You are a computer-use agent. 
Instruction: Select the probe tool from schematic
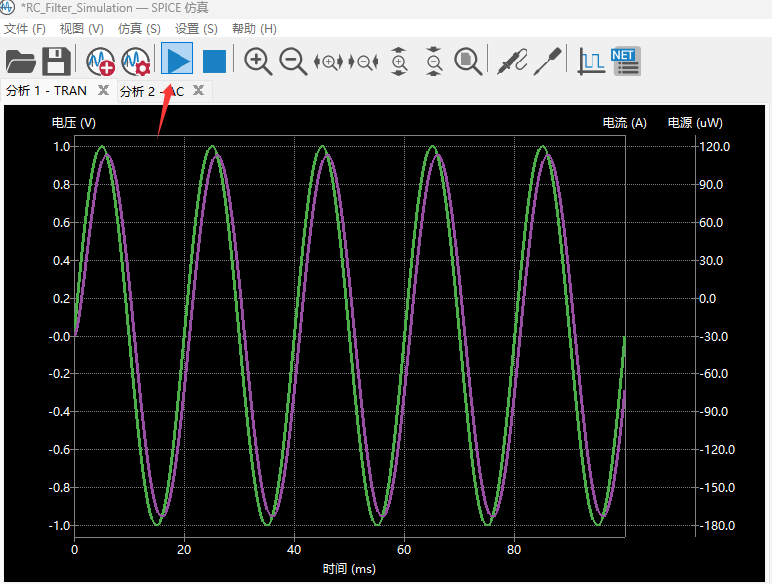[512, 62]
